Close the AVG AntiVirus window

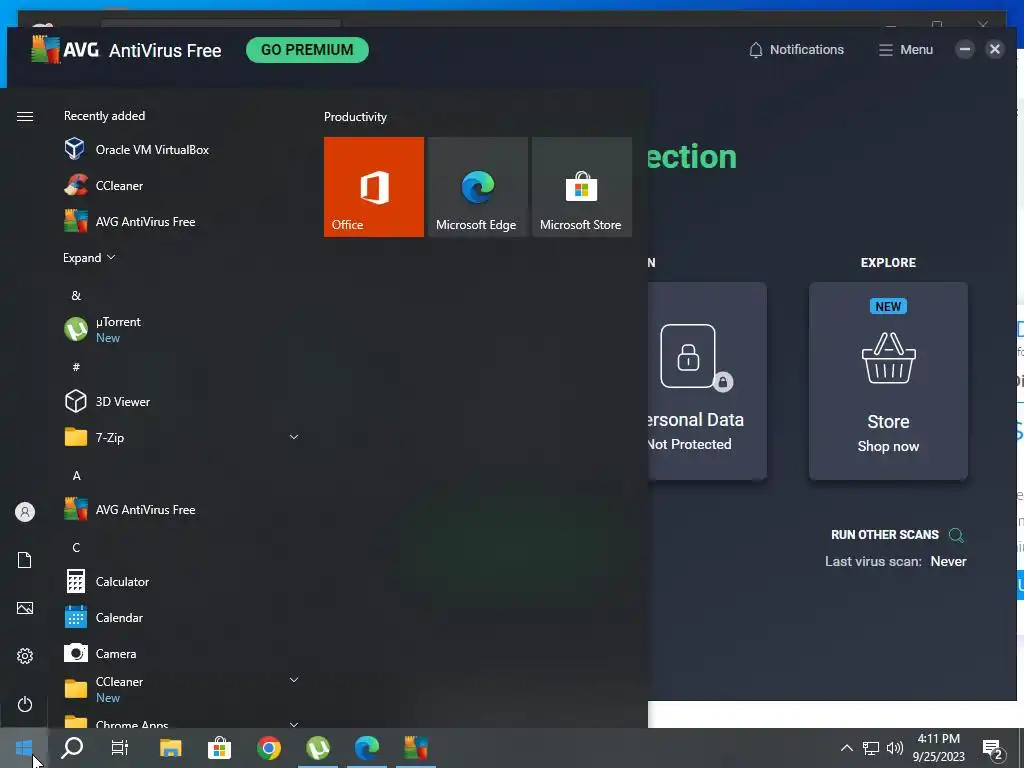[995, 49]
